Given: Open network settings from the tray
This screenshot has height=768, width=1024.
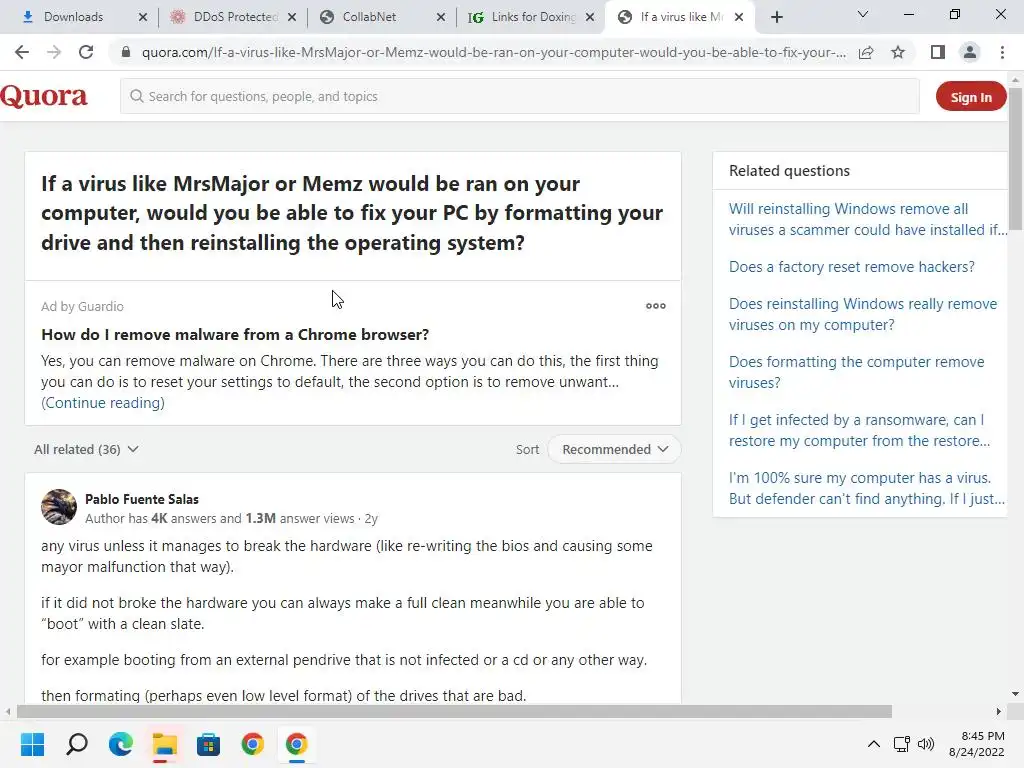Looking at the screenshot, I should coord(902,744).
